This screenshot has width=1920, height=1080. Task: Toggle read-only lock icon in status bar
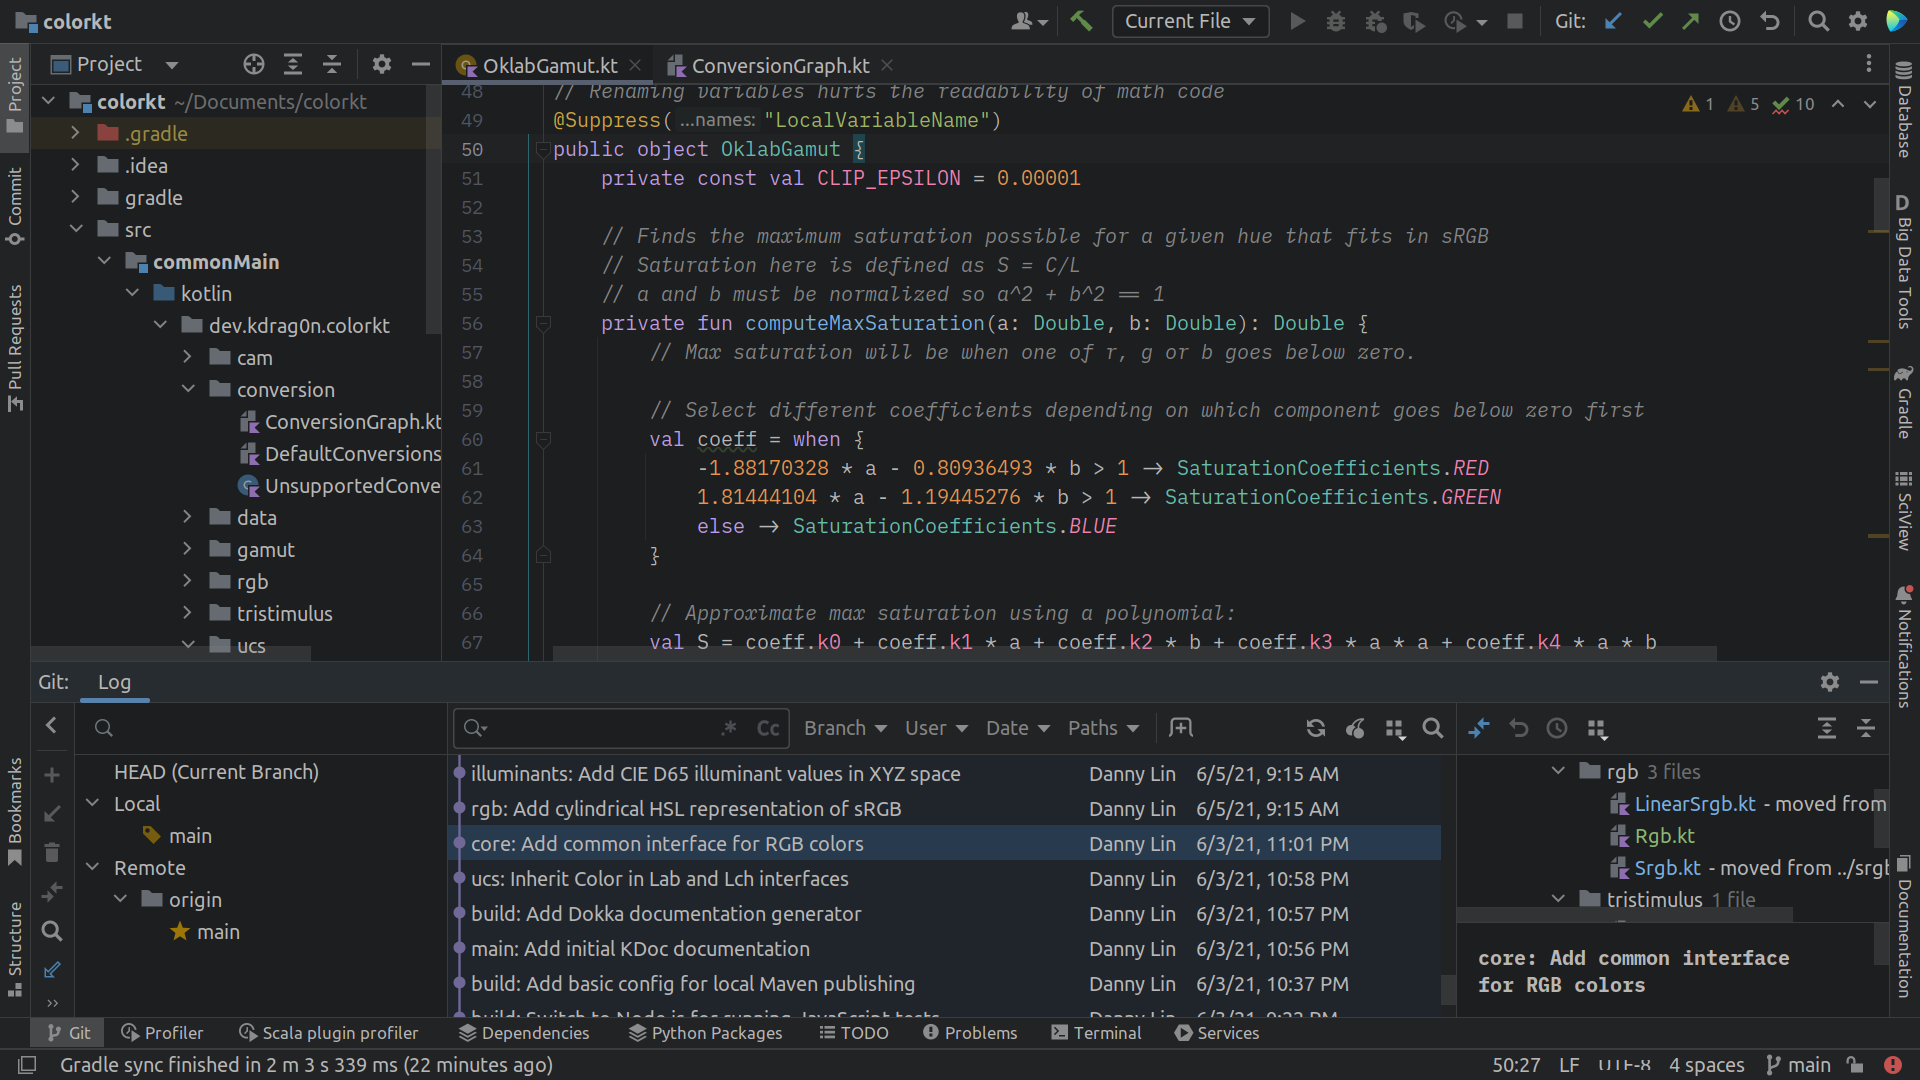1855,1065
